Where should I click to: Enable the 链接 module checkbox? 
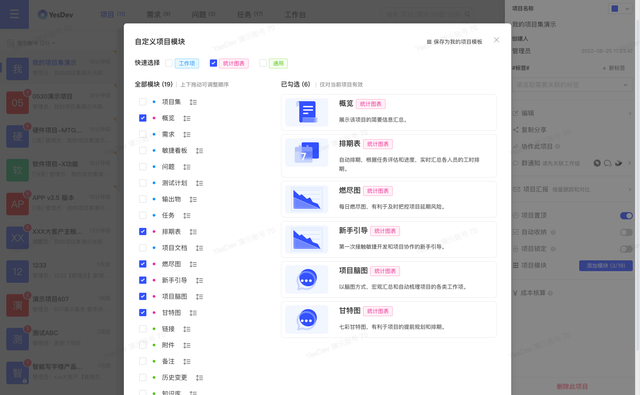click(142, 329)
